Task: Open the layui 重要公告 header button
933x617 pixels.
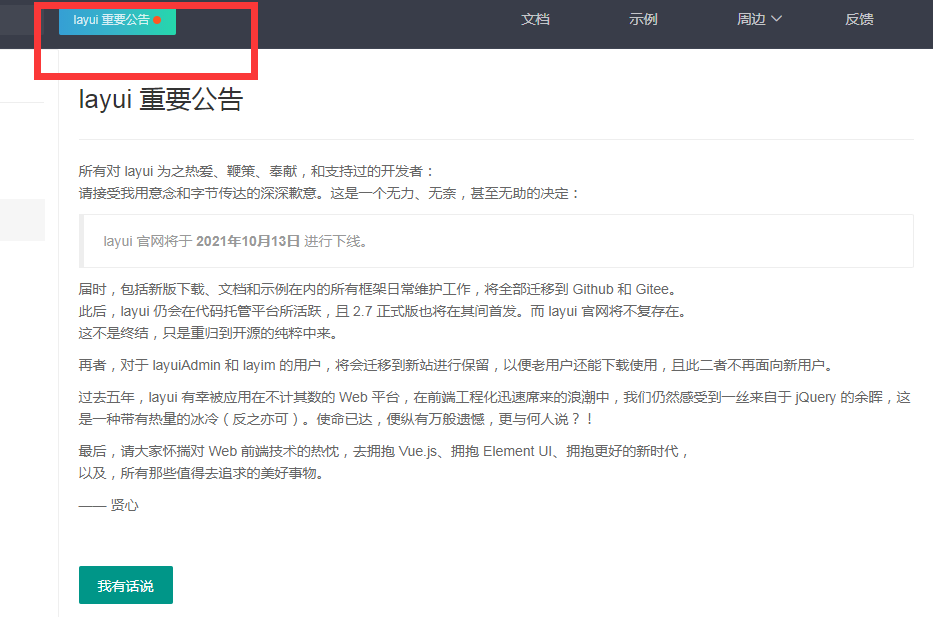Action: (x=110, y=20)
